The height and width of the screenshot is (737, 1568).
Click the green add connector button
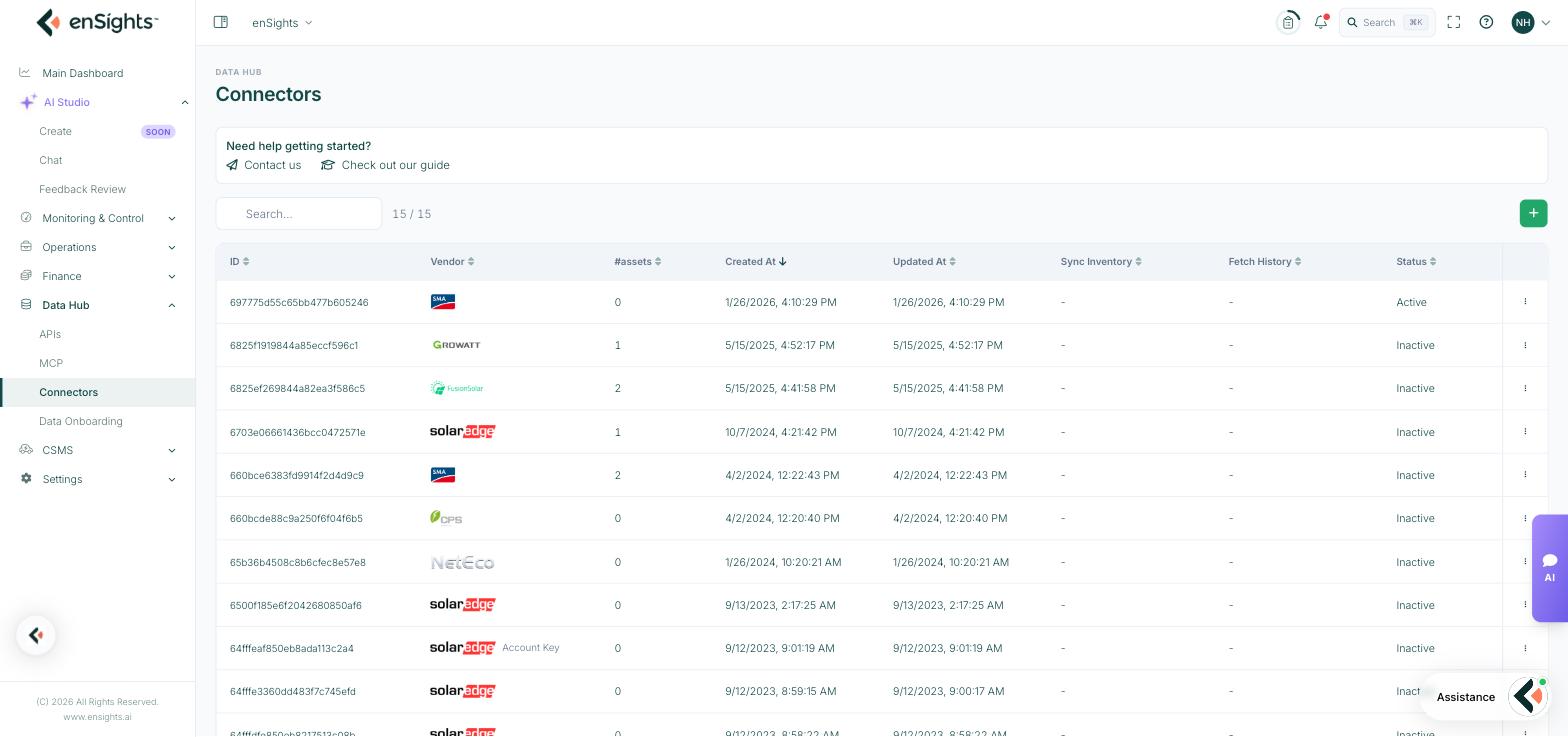click(x=1533, y=213)
